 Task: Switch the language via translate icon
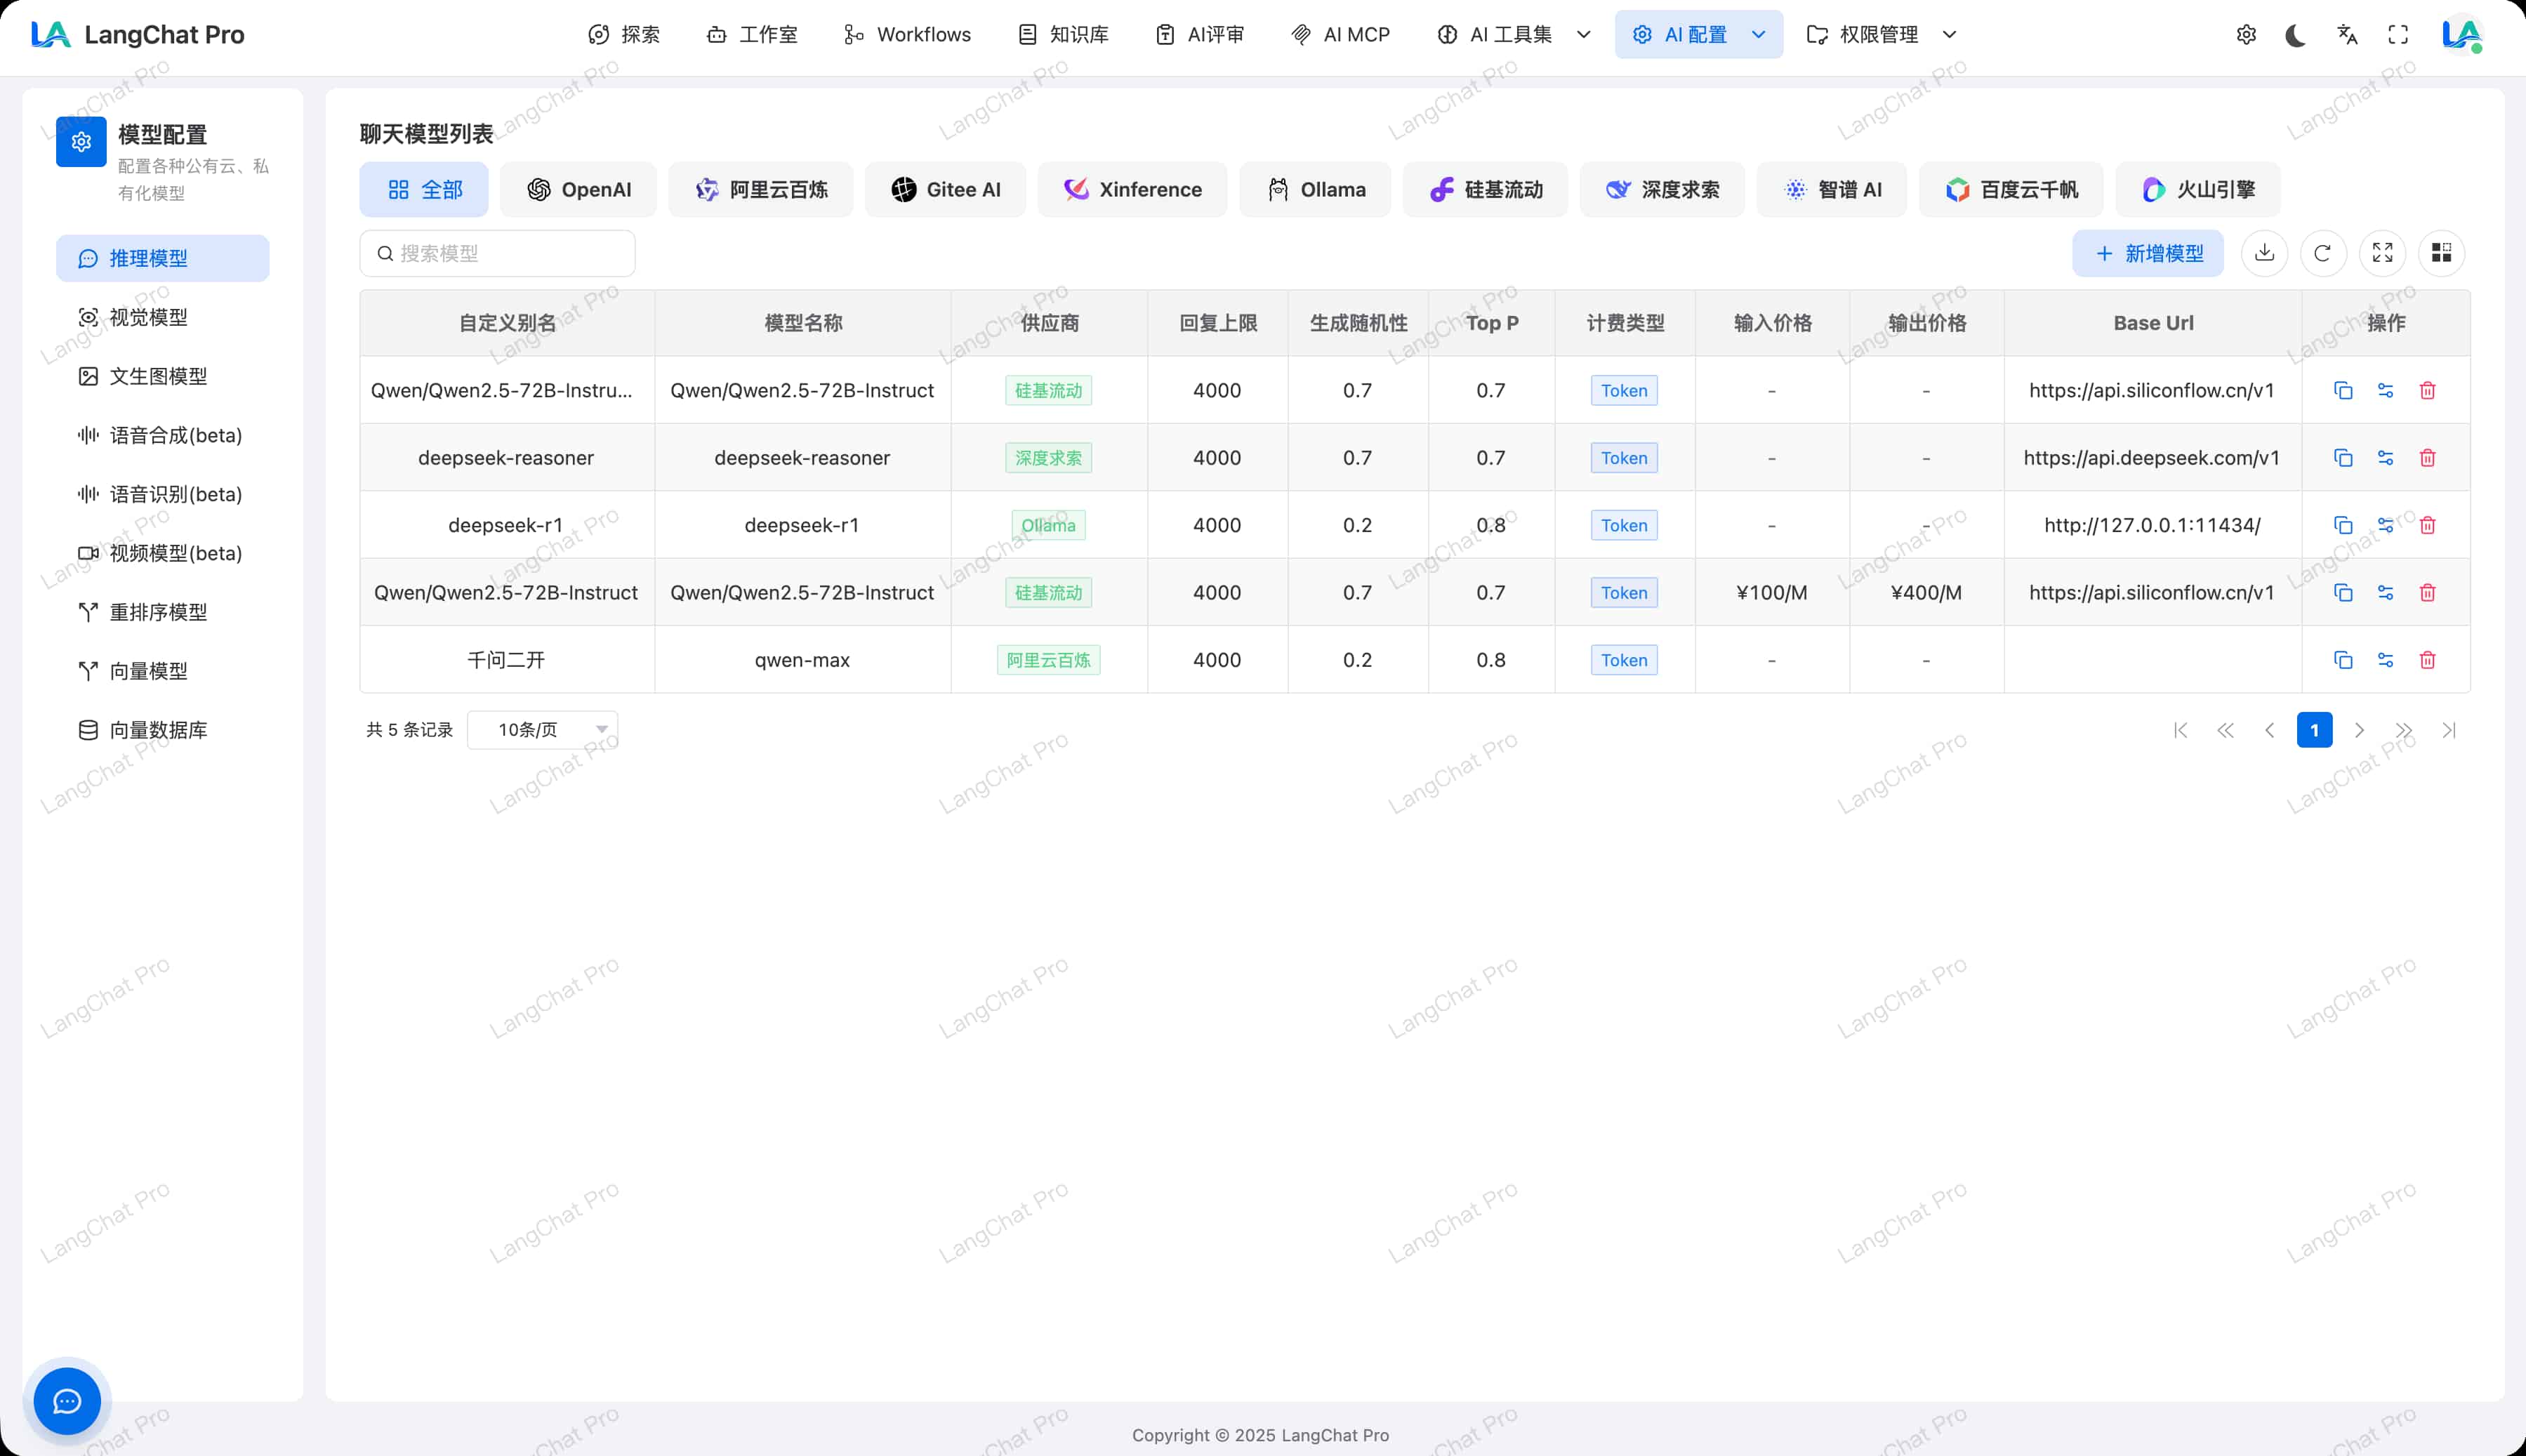(x=2347, y=35)
